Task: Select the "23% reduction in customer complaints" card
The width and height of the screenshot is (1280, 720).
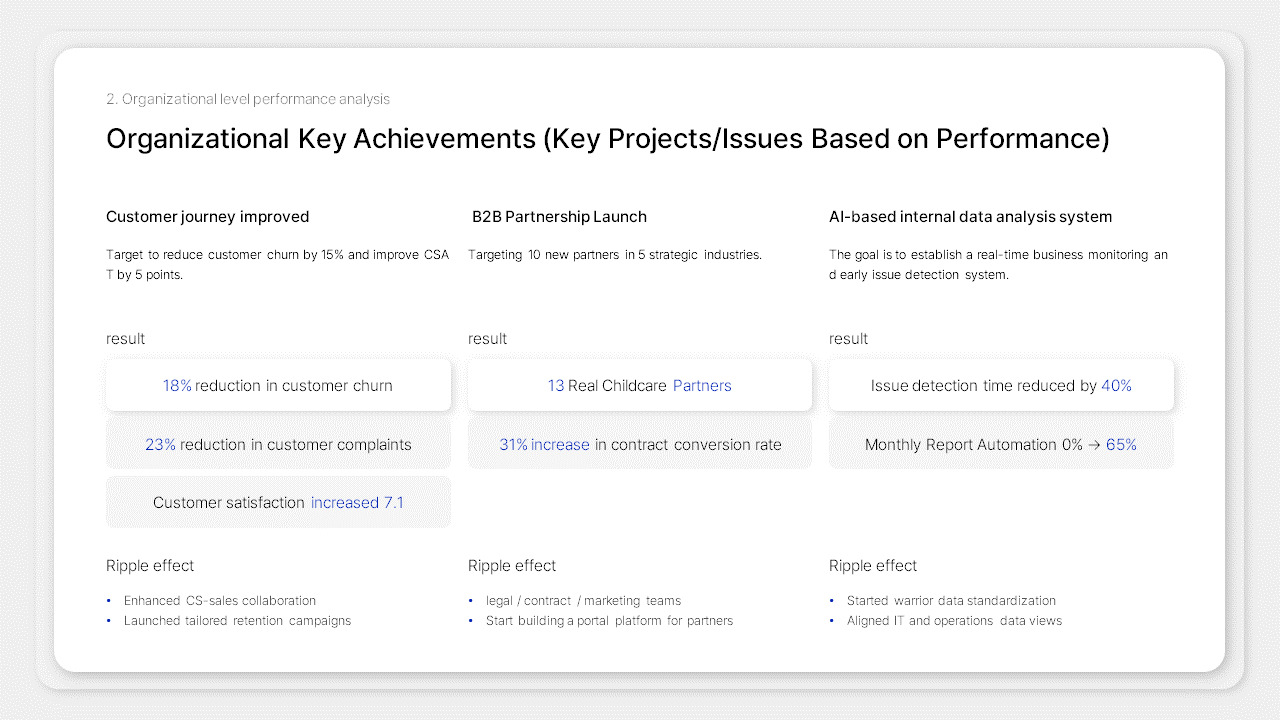Action: (278, 444)
